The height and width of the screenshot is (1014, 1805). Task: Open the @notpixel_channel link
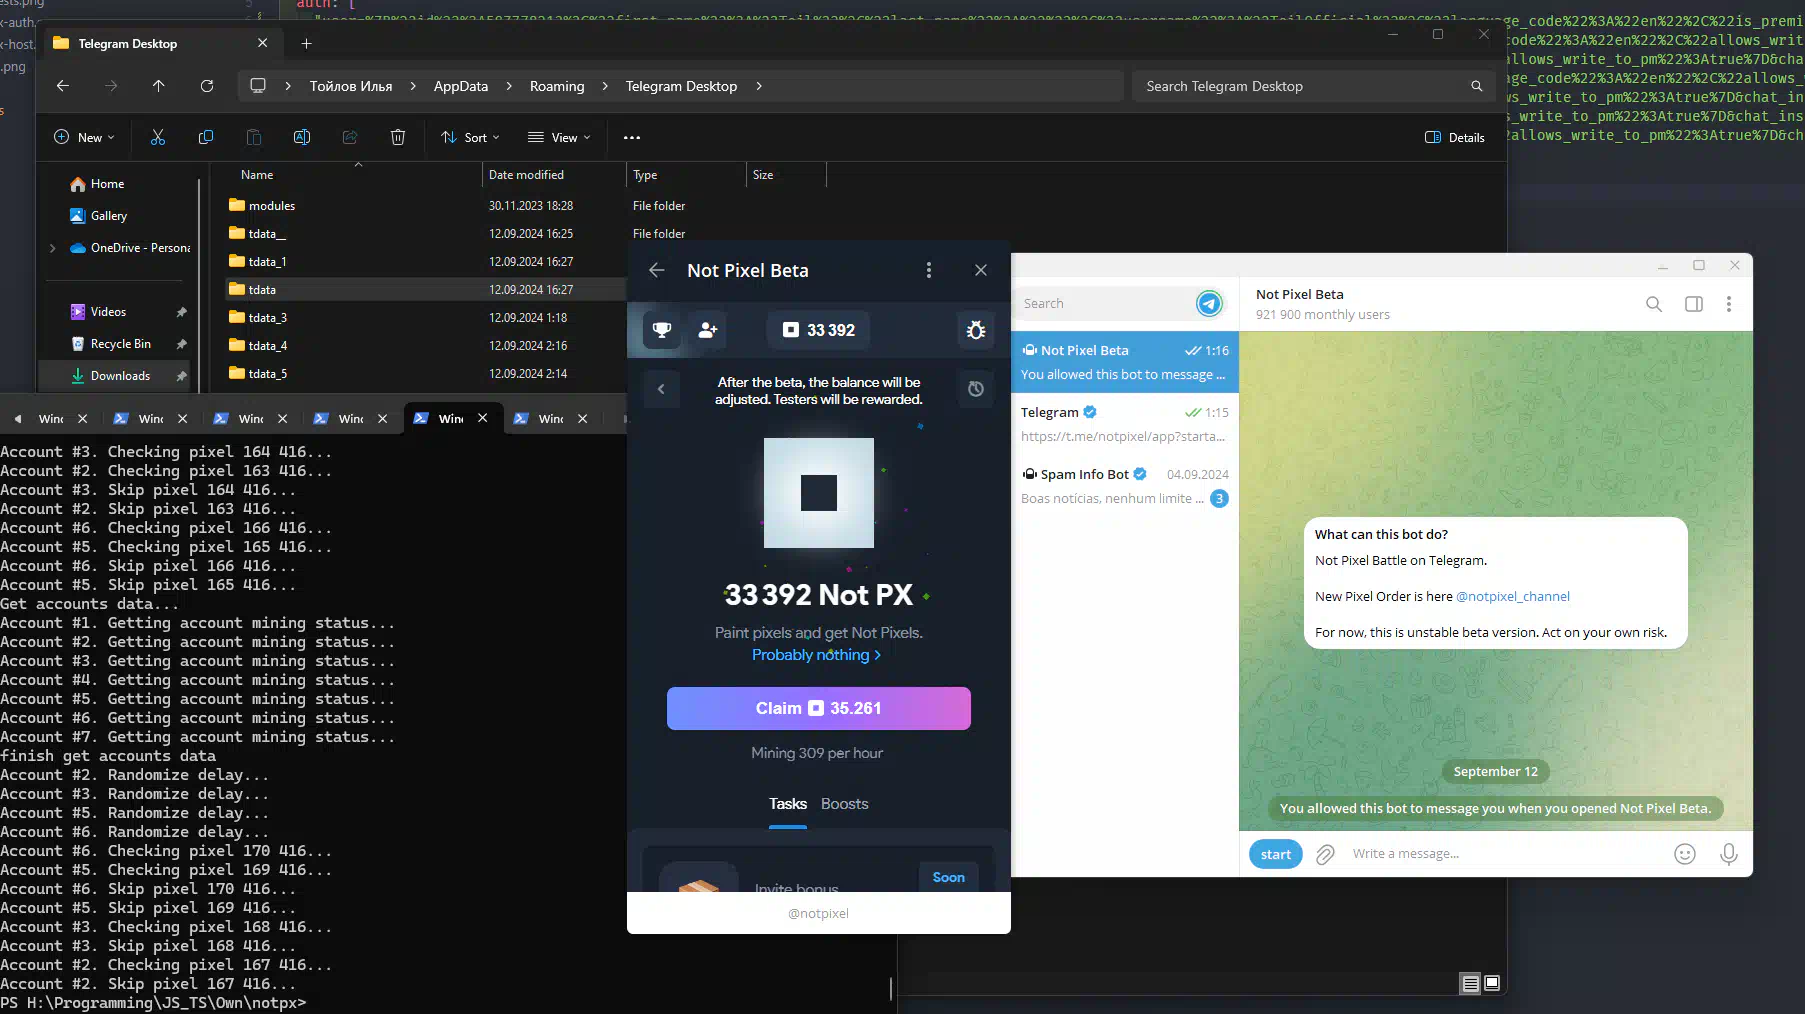click(1513, 597)
